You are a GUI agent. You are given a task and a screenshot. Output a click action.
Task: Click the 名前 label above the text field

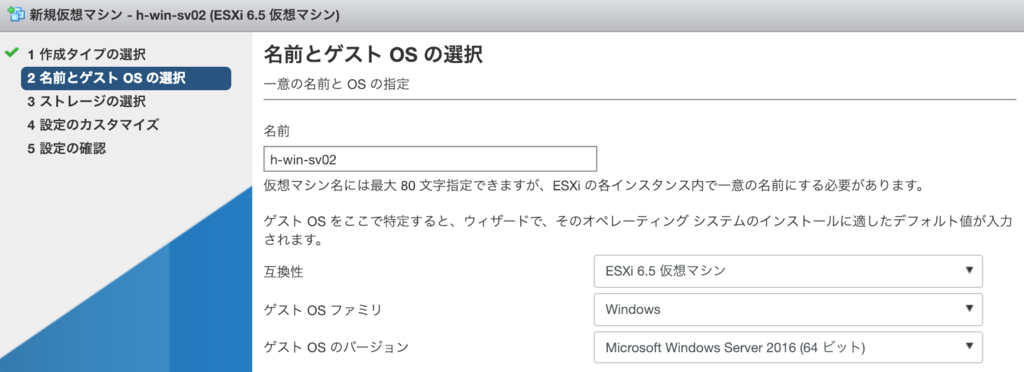(x=277, y=131)
